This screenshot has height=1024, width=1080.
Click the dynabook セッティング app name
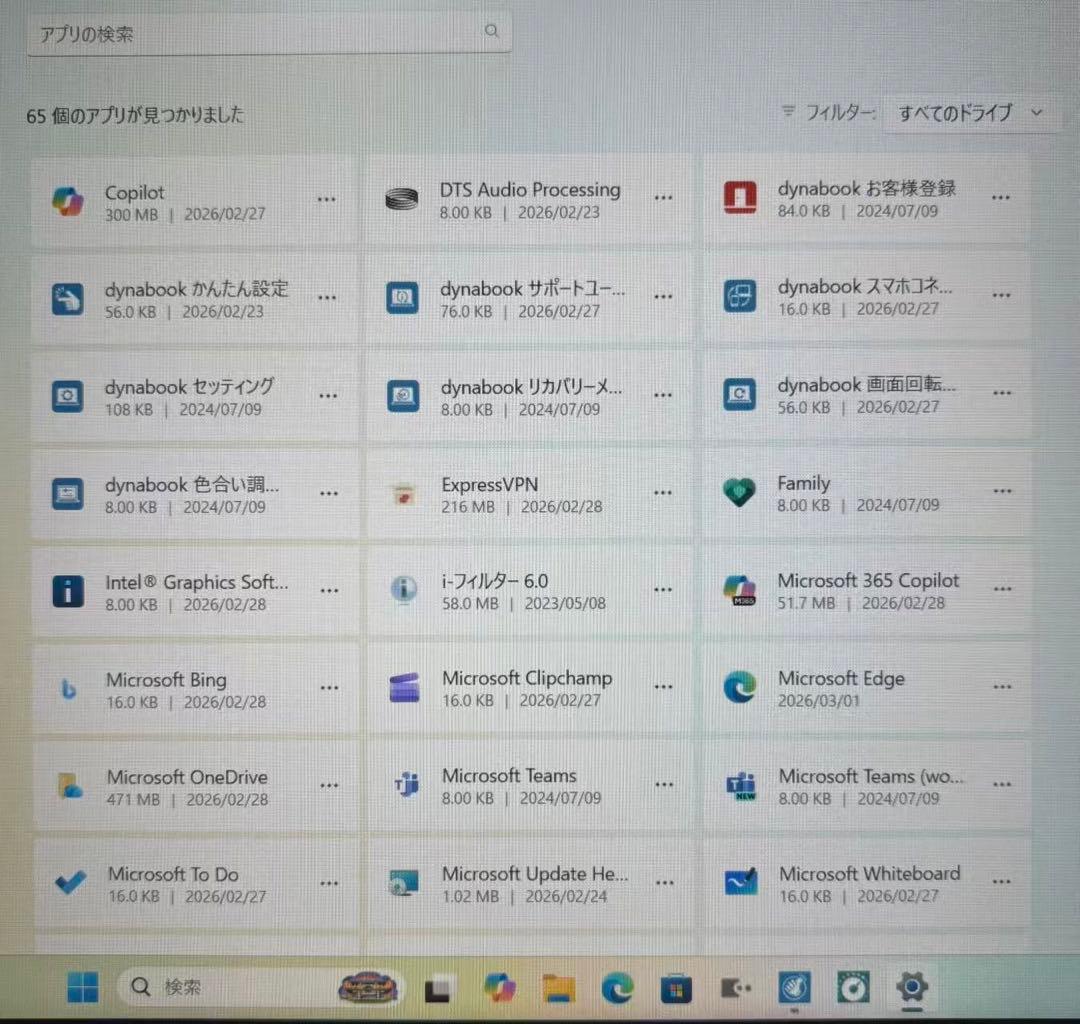[x=189, y=387]
